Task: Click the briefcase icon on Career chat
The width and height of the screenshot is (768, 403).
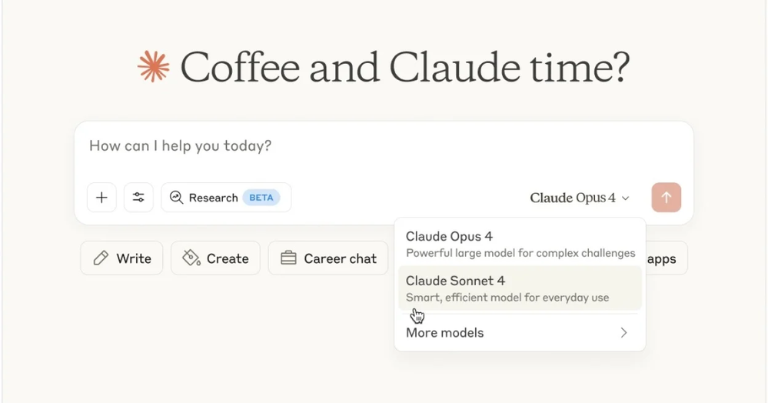Action: 288,258
